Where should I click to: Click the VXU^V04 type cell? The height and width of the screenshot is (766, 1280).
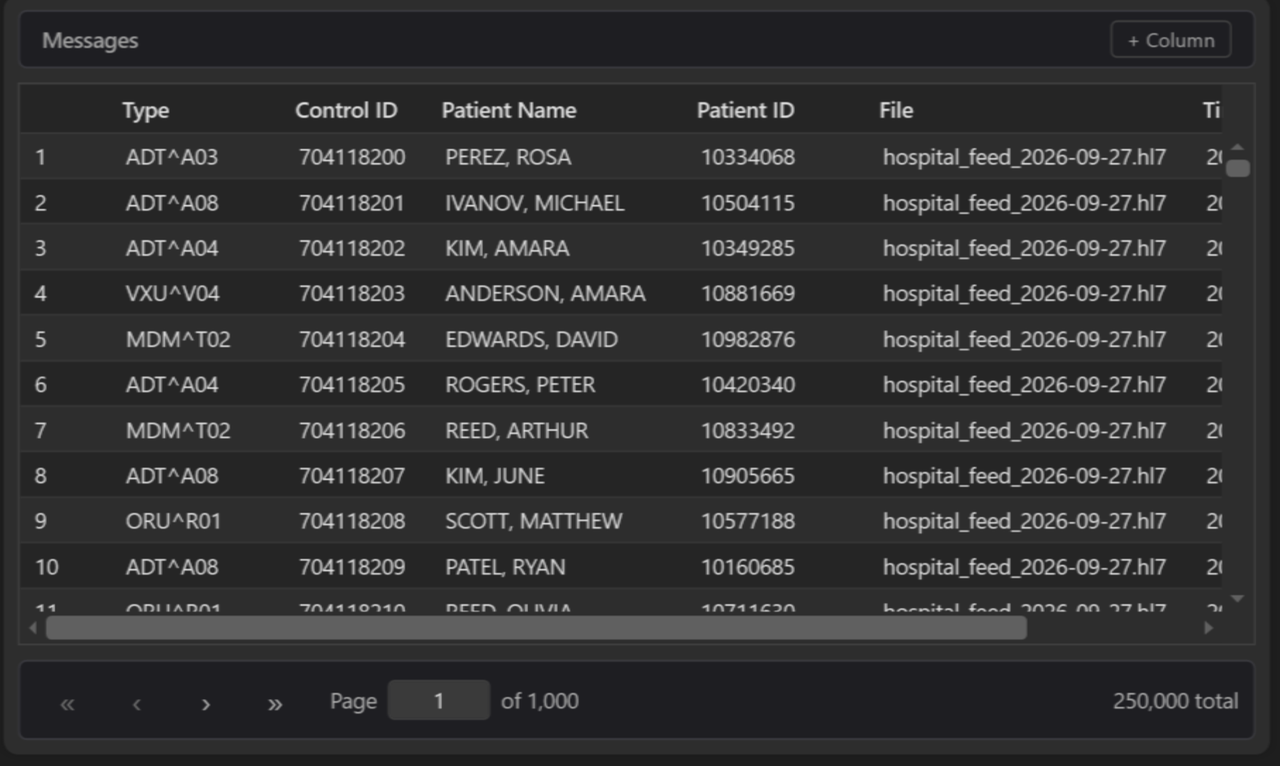pos(172,294)
